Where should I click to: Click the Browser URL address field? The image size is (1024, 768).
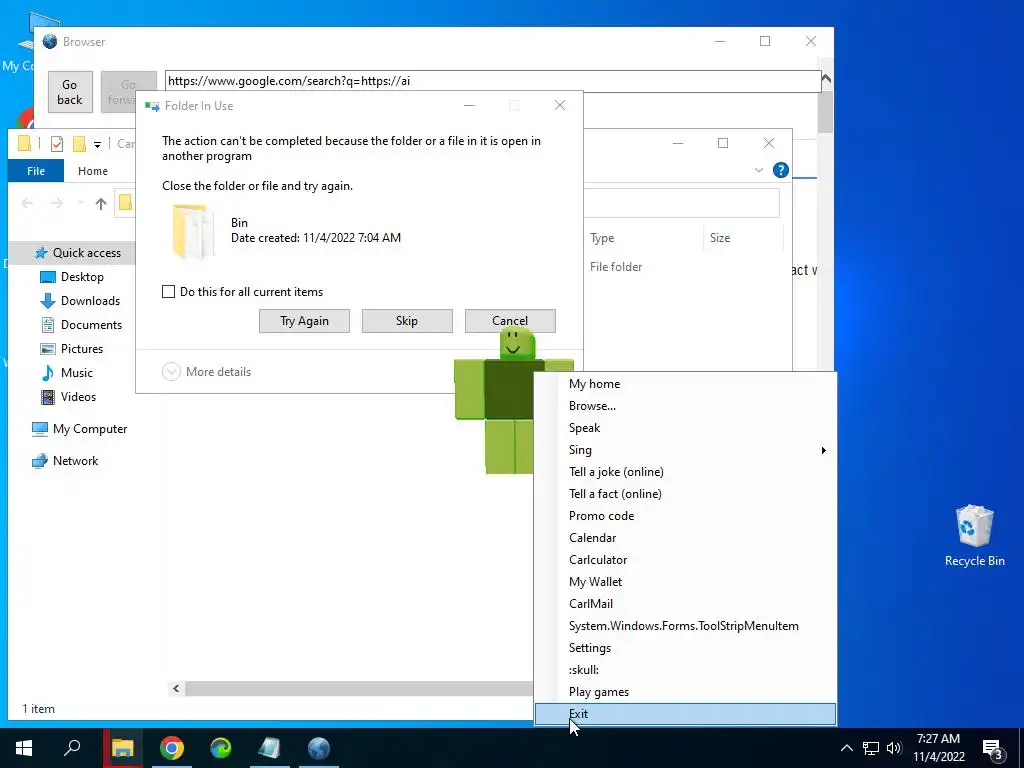[492, 81]
